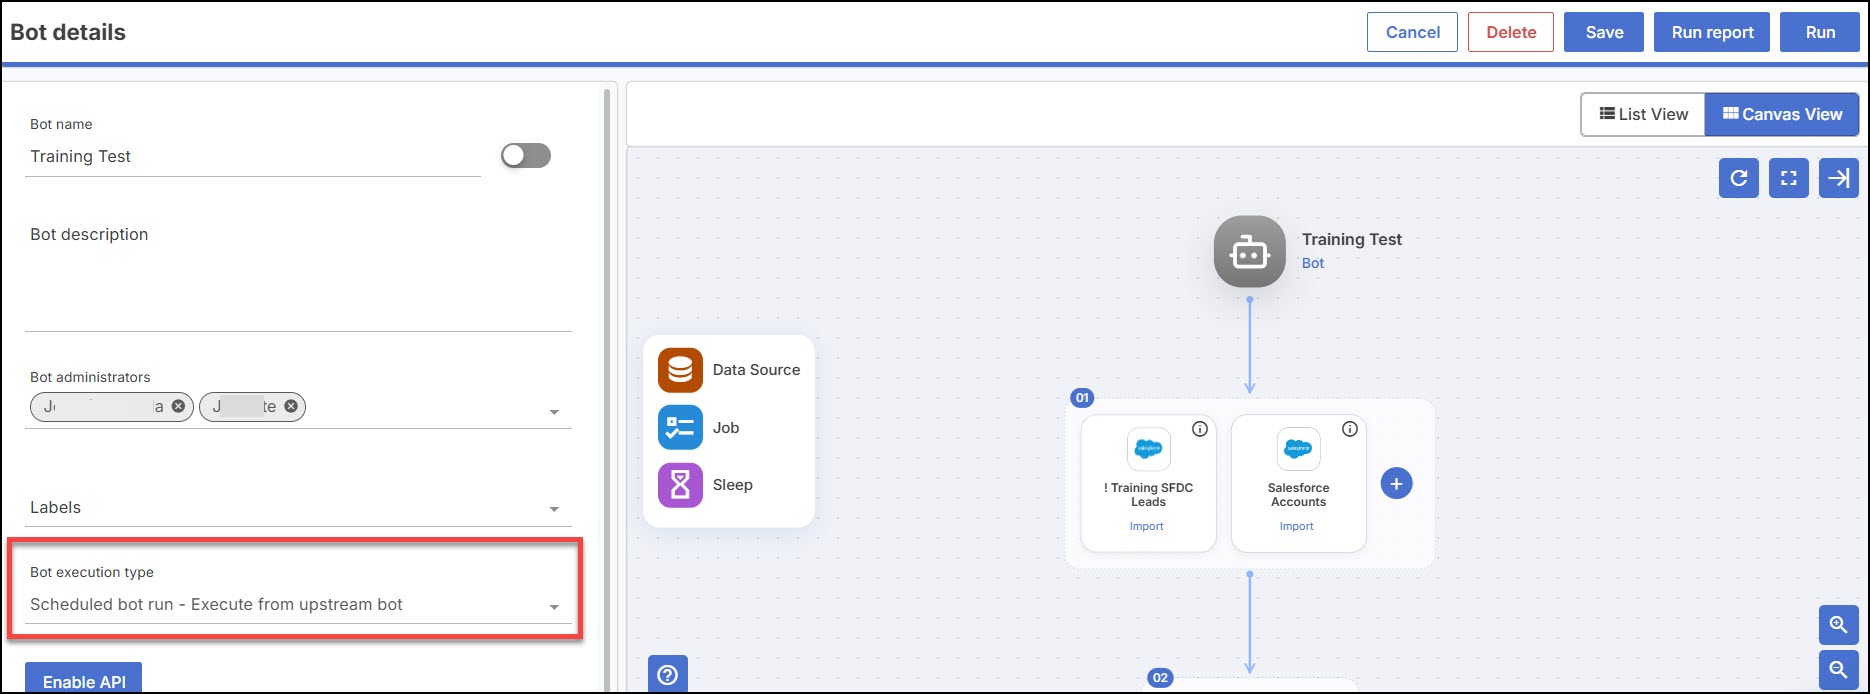Switch to List View tab
1870x694 pixels.
tap(1643, 115)
